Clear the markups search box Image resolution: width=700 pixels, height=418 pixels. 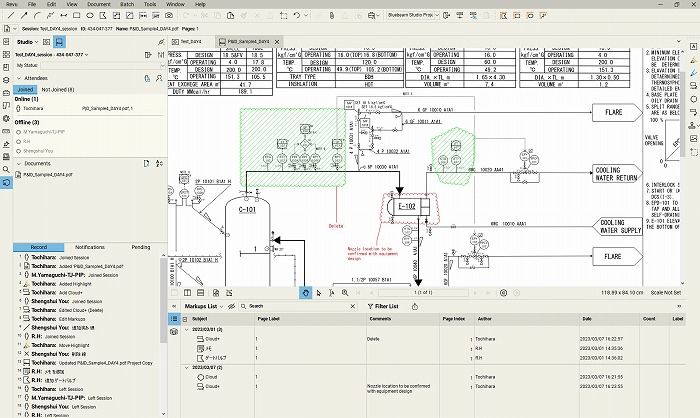pos(353,306)
